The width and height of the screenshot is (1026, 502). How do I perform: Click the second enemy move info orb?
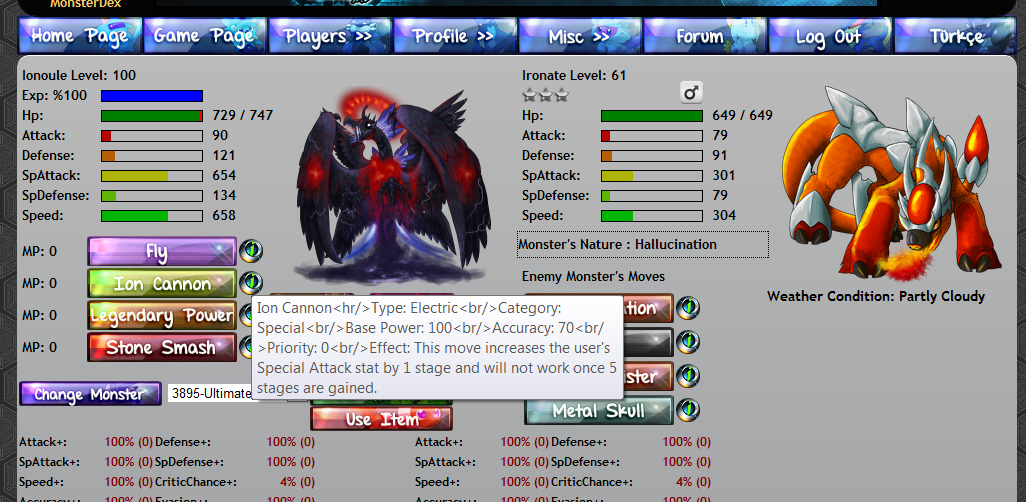688,342
